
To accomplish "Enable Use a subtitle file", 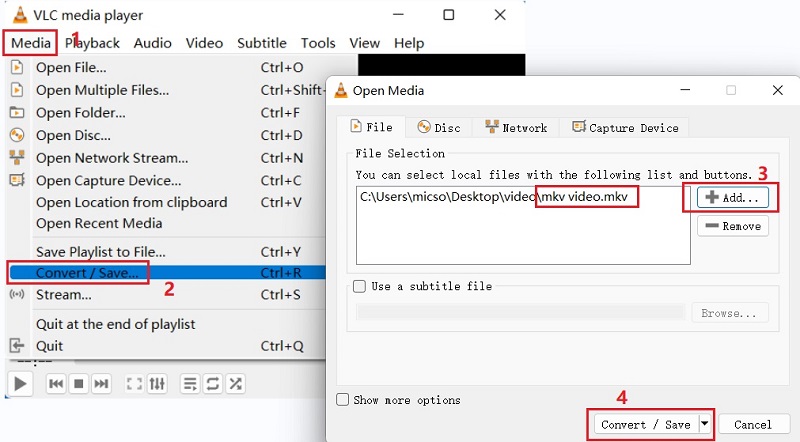I will click(x=360, y=286).
